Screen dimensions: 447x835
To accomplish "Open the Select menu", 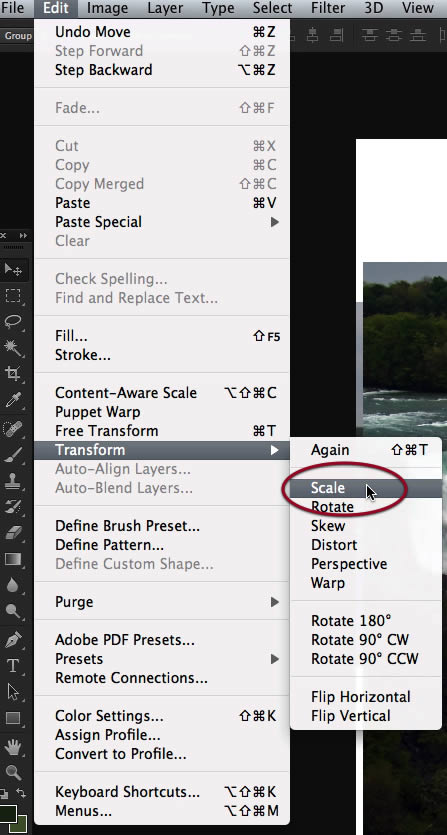I will point(272,8).
